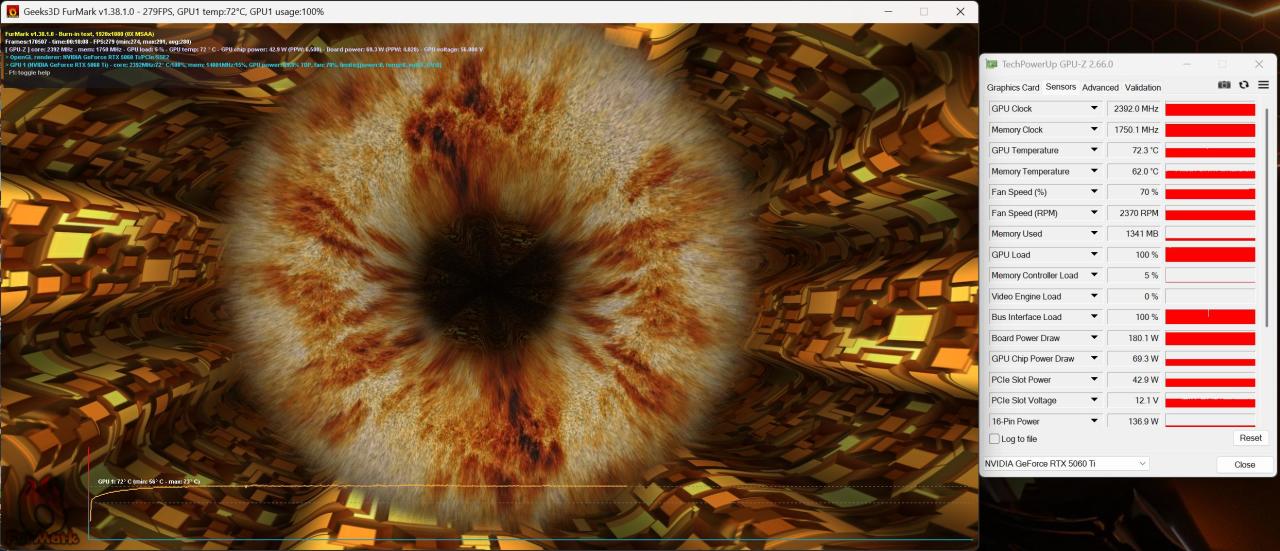Close the FurMark window
This screenshot has width=1280, height=551.
coord(961,12)
